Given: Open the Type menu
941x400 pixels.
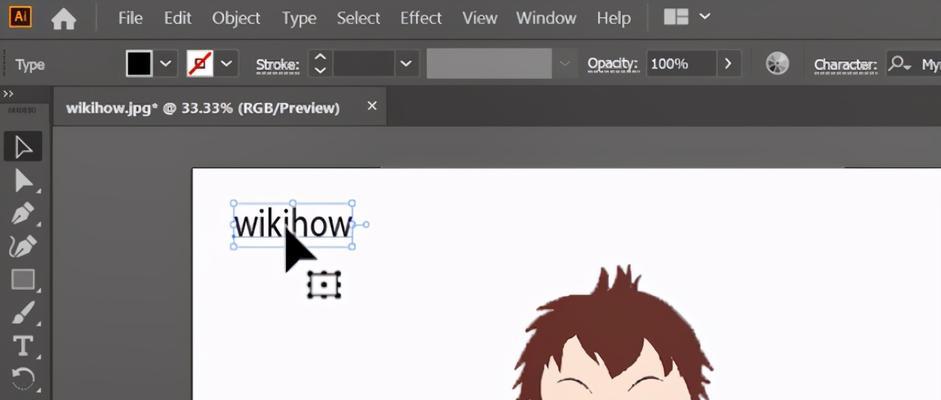Looking at the screenshot, I should 299,19.
